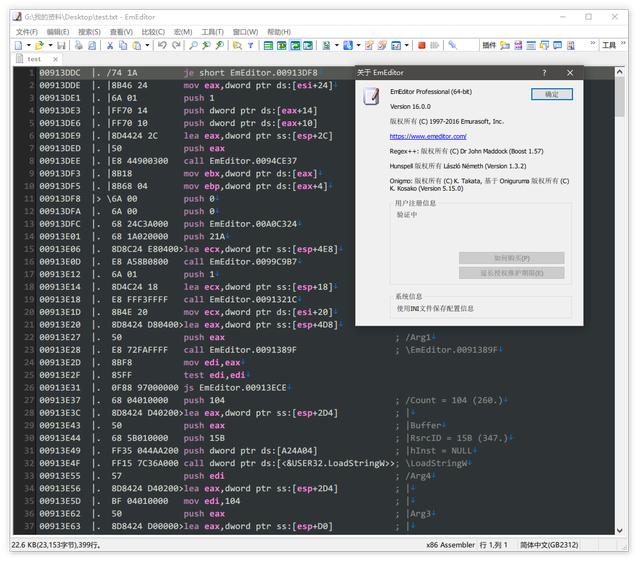Image resolution: width=640 pixels, height=564 pixels.
Task: Click the speech-bubble plugin icon
Action: click(557, 45)
